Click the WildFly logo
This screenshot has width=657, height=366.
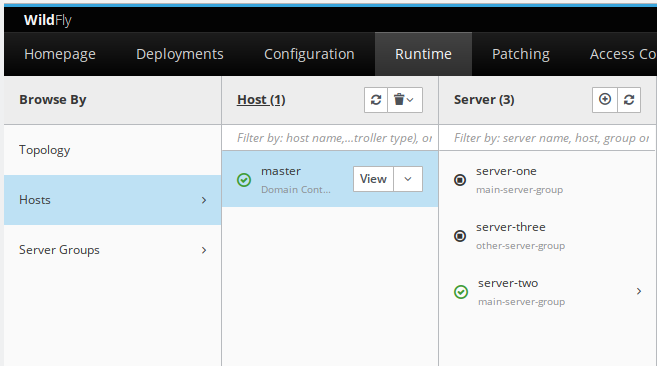click(x=47, y=20)
